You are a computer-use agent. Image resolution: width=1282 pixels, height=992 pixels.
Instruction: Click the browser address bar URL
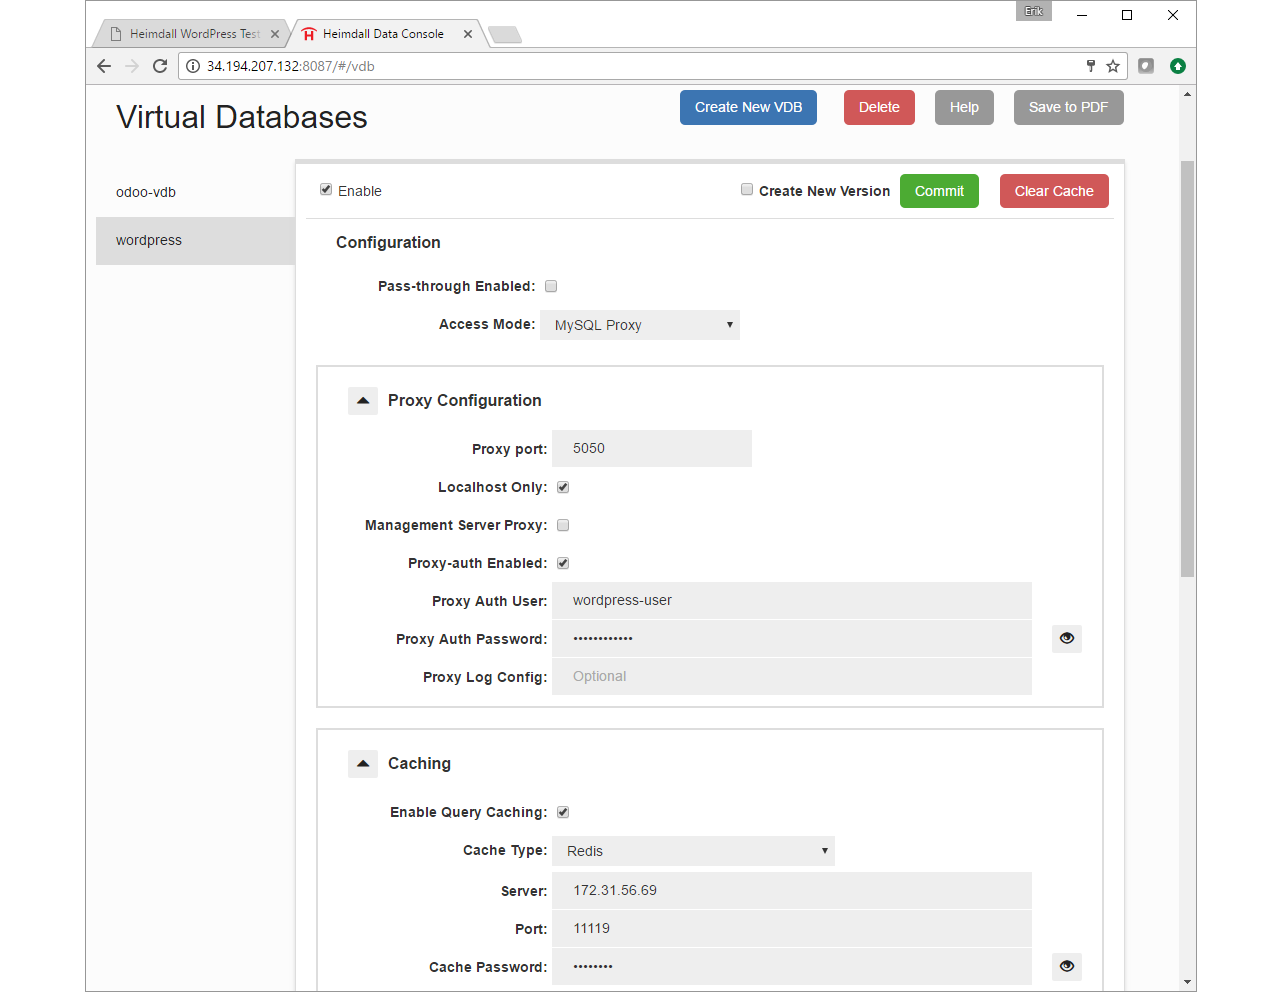pyautogui.click(x=291, y=66)
